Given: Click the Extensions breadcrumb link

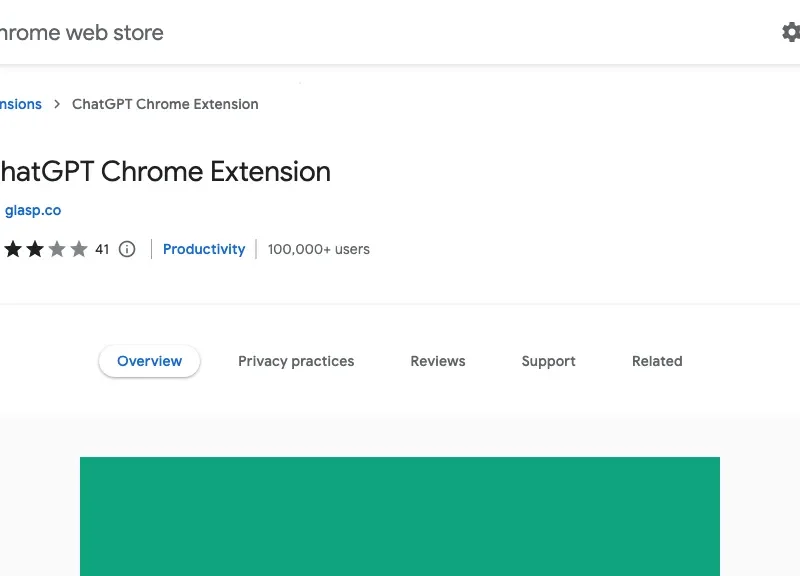Looking at the screenshot, I should 18,104.
